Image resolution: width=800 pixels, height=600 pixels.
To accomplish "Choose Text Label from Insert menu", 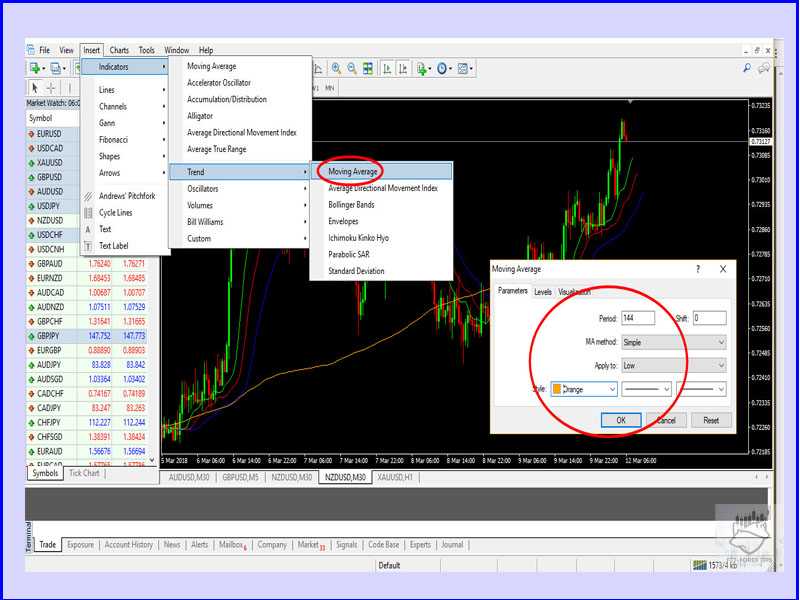I will 125,246.
